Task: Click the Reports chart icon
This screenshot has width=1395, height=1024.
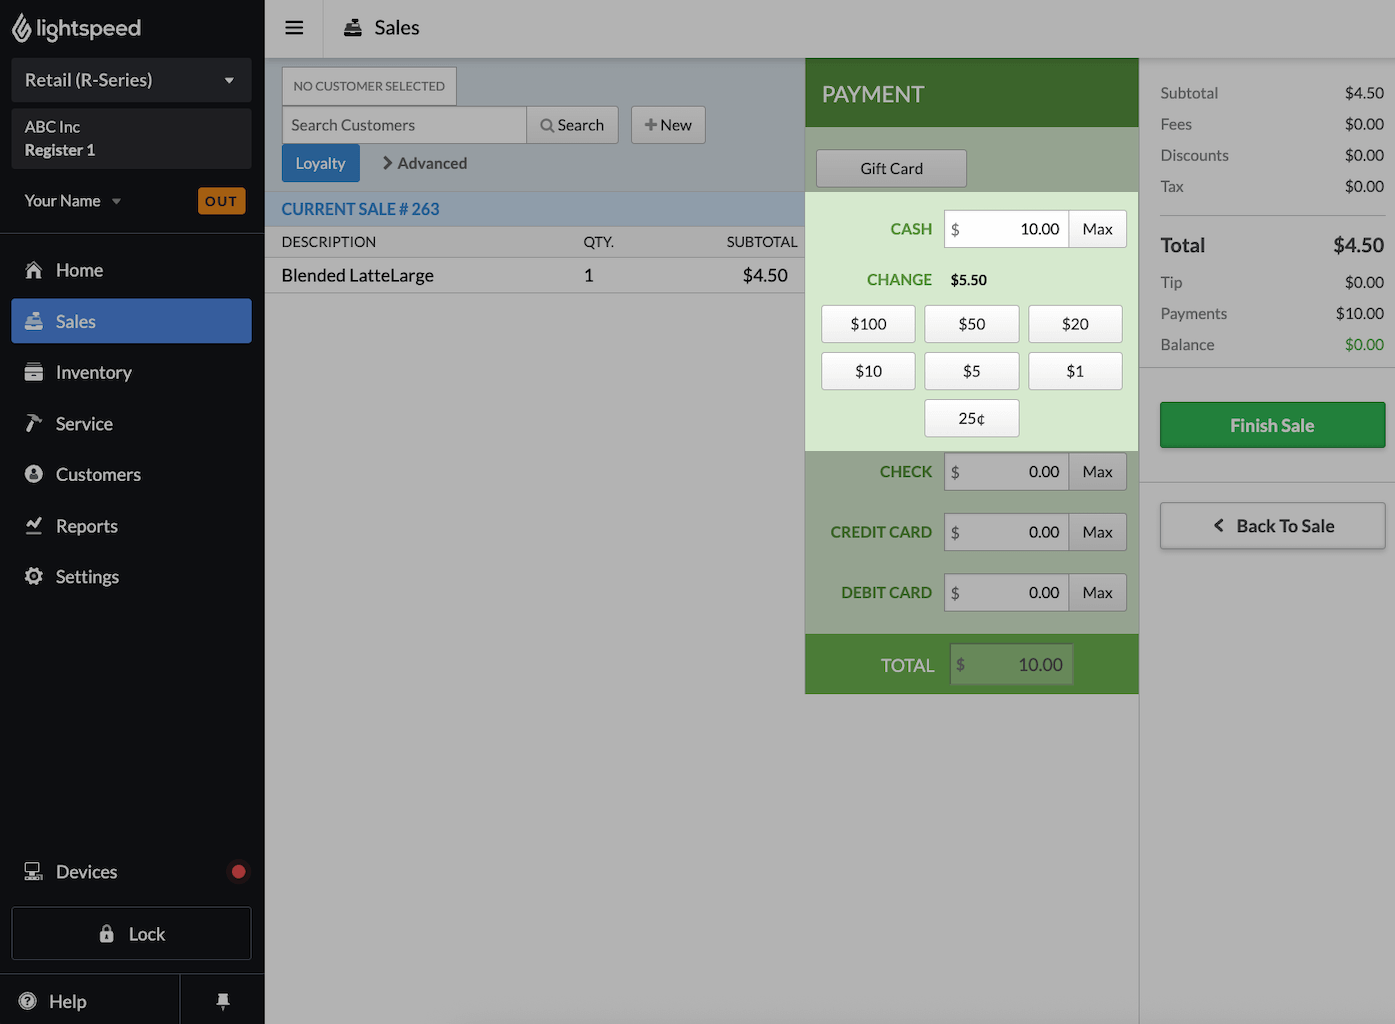Action: pos(34,526)
